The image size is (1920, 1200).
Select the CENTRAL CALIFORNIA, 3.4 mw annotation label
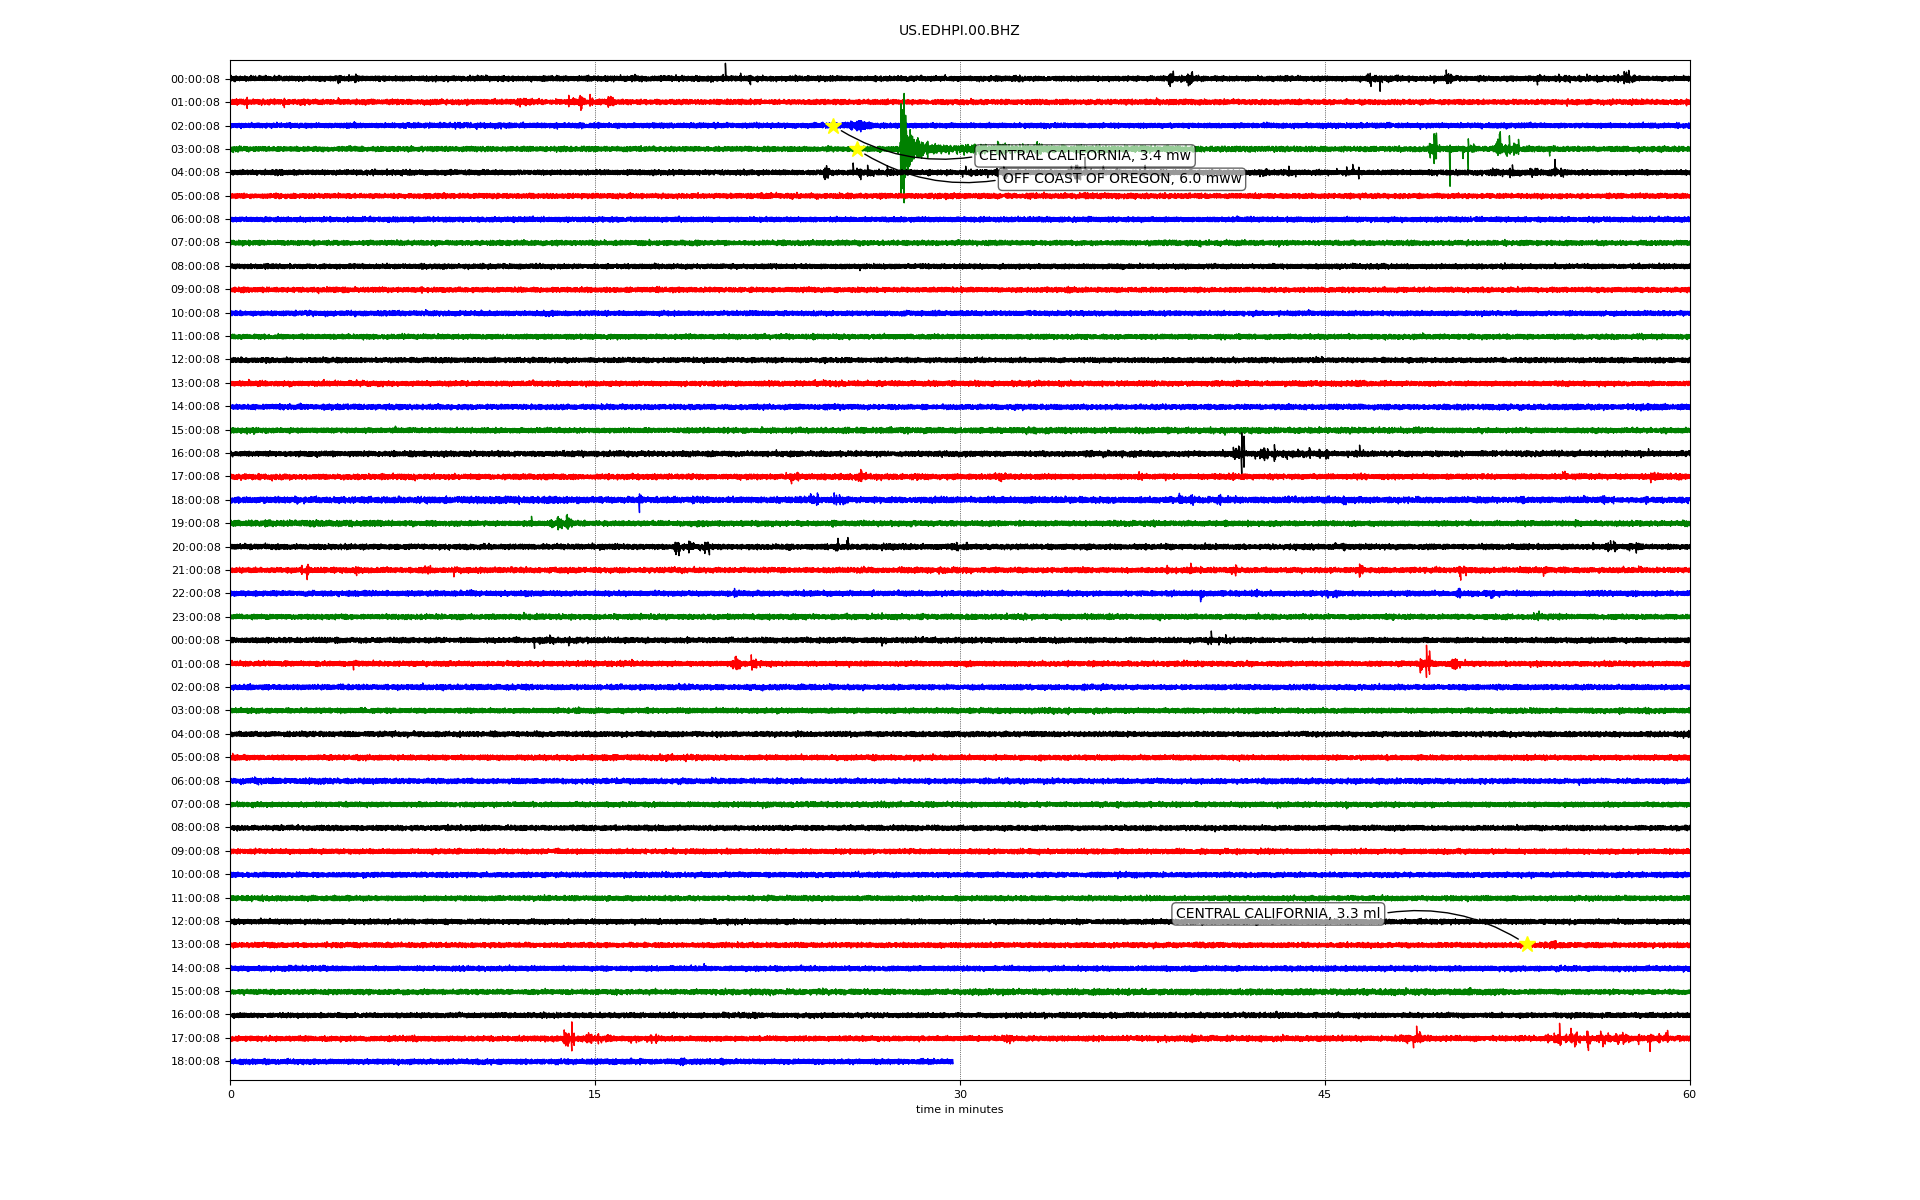pos(1084,156)
